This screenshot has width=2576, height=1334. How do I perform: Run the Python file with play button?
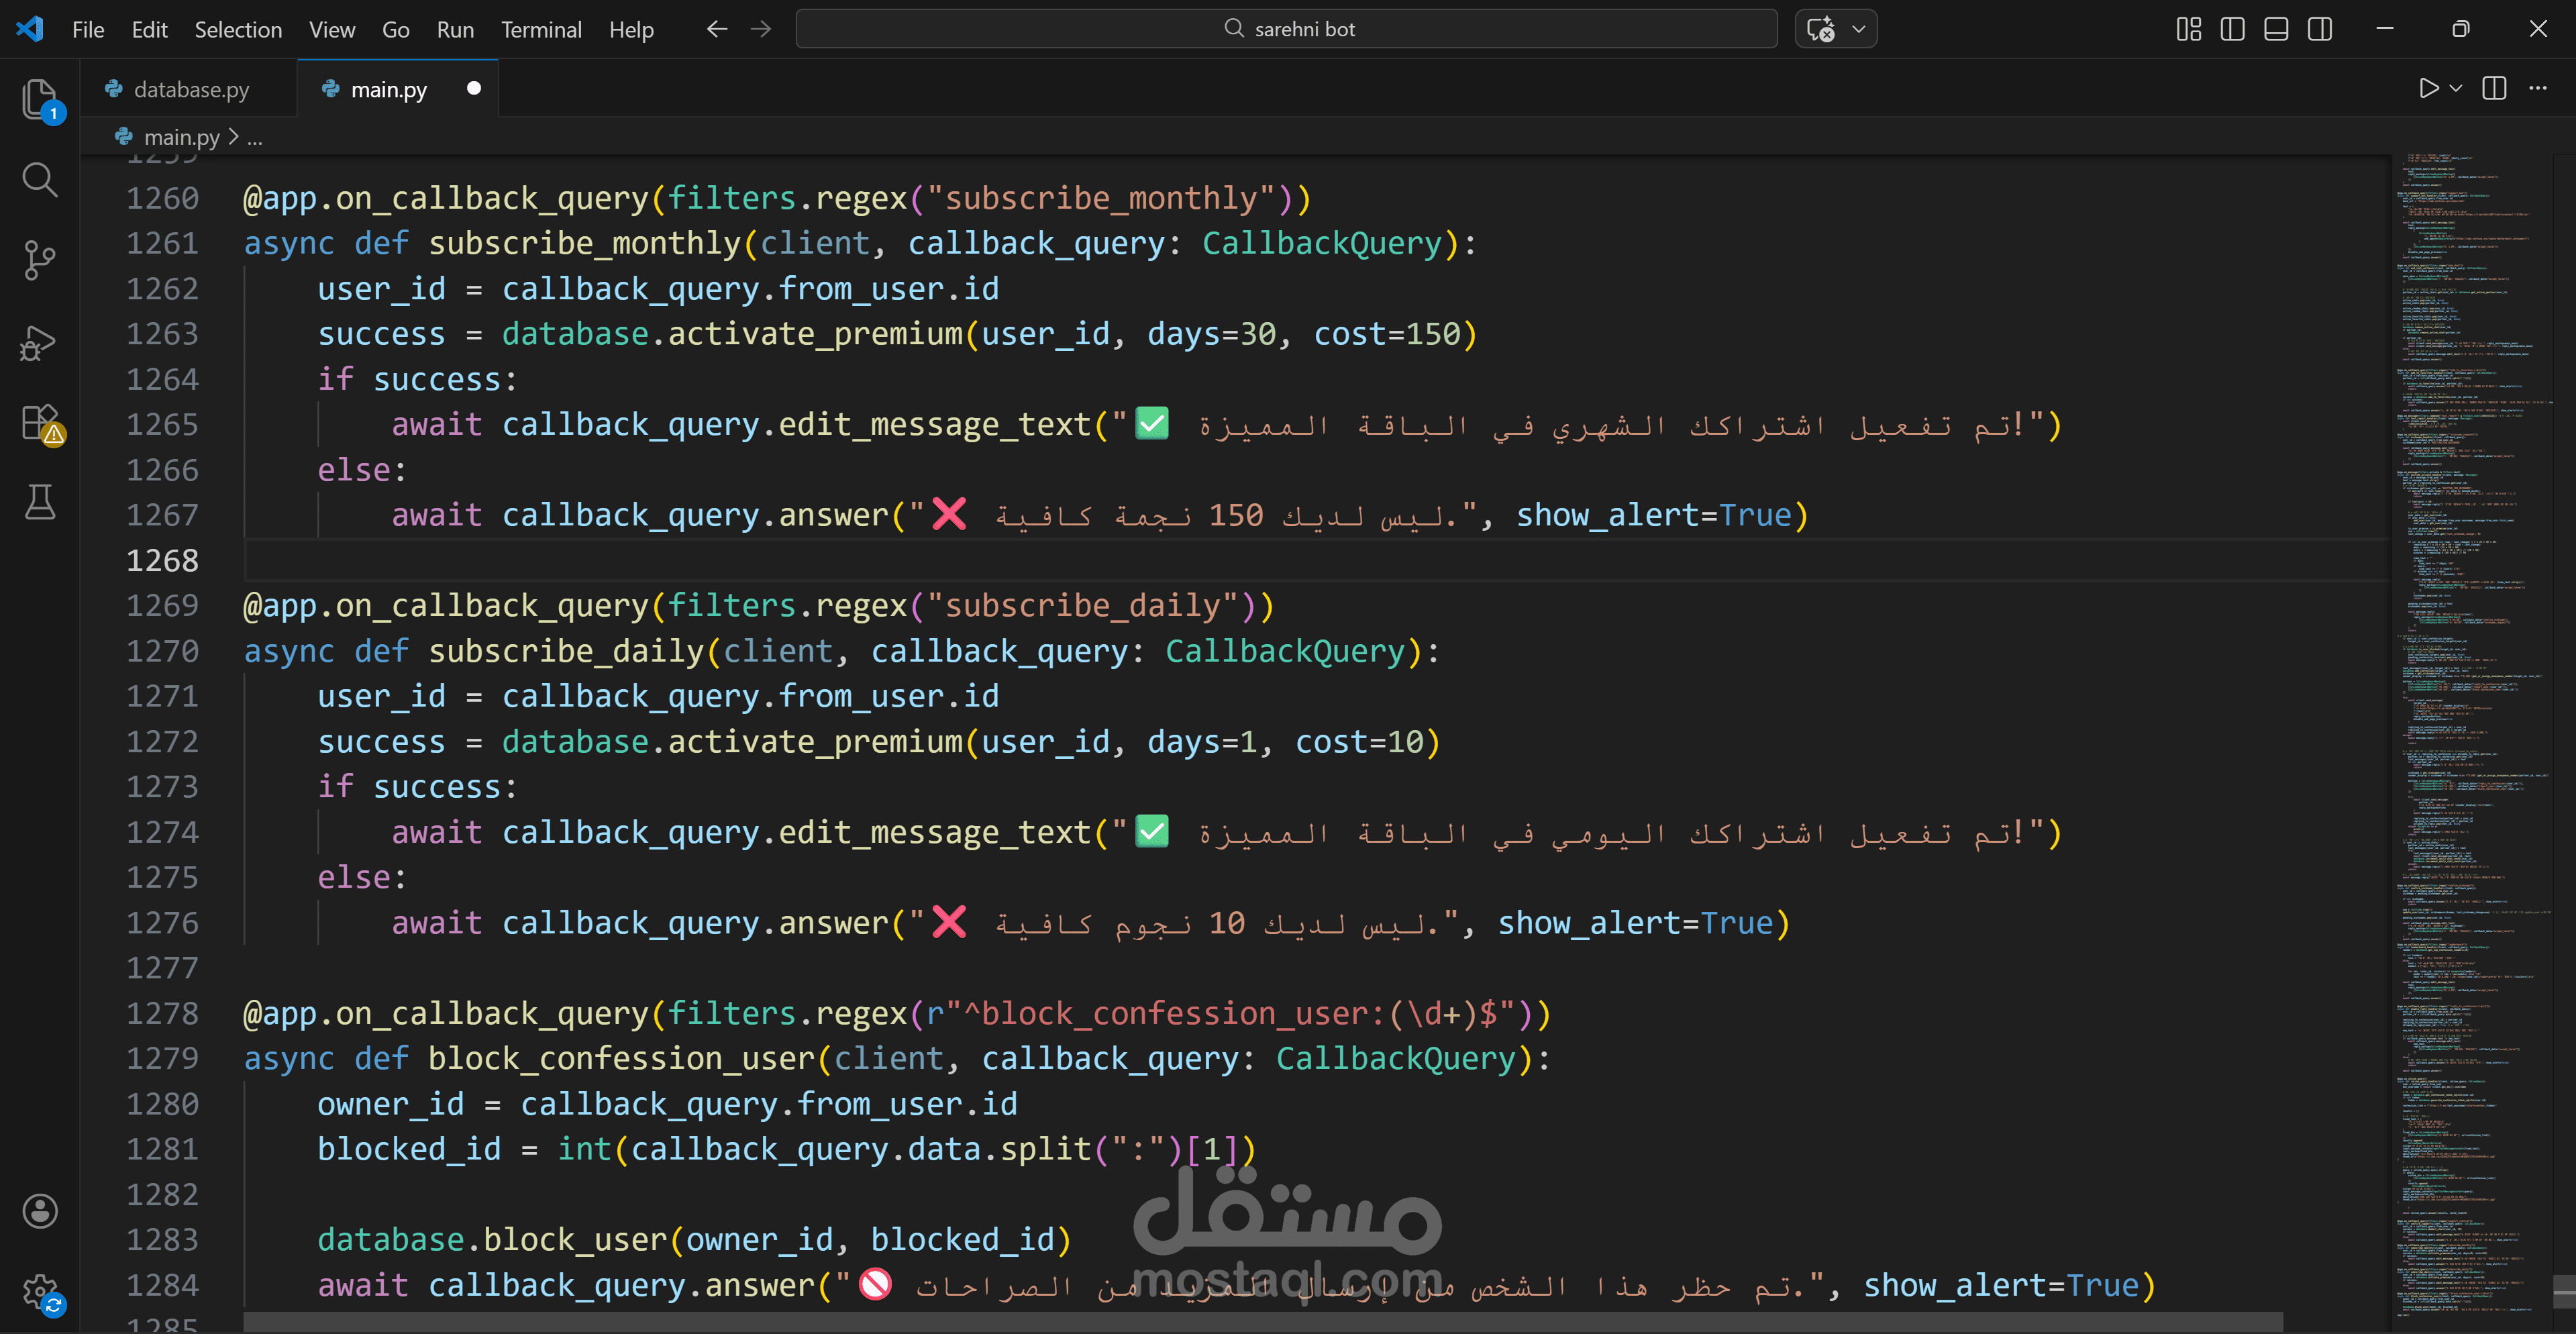[x=2428, y=88]
